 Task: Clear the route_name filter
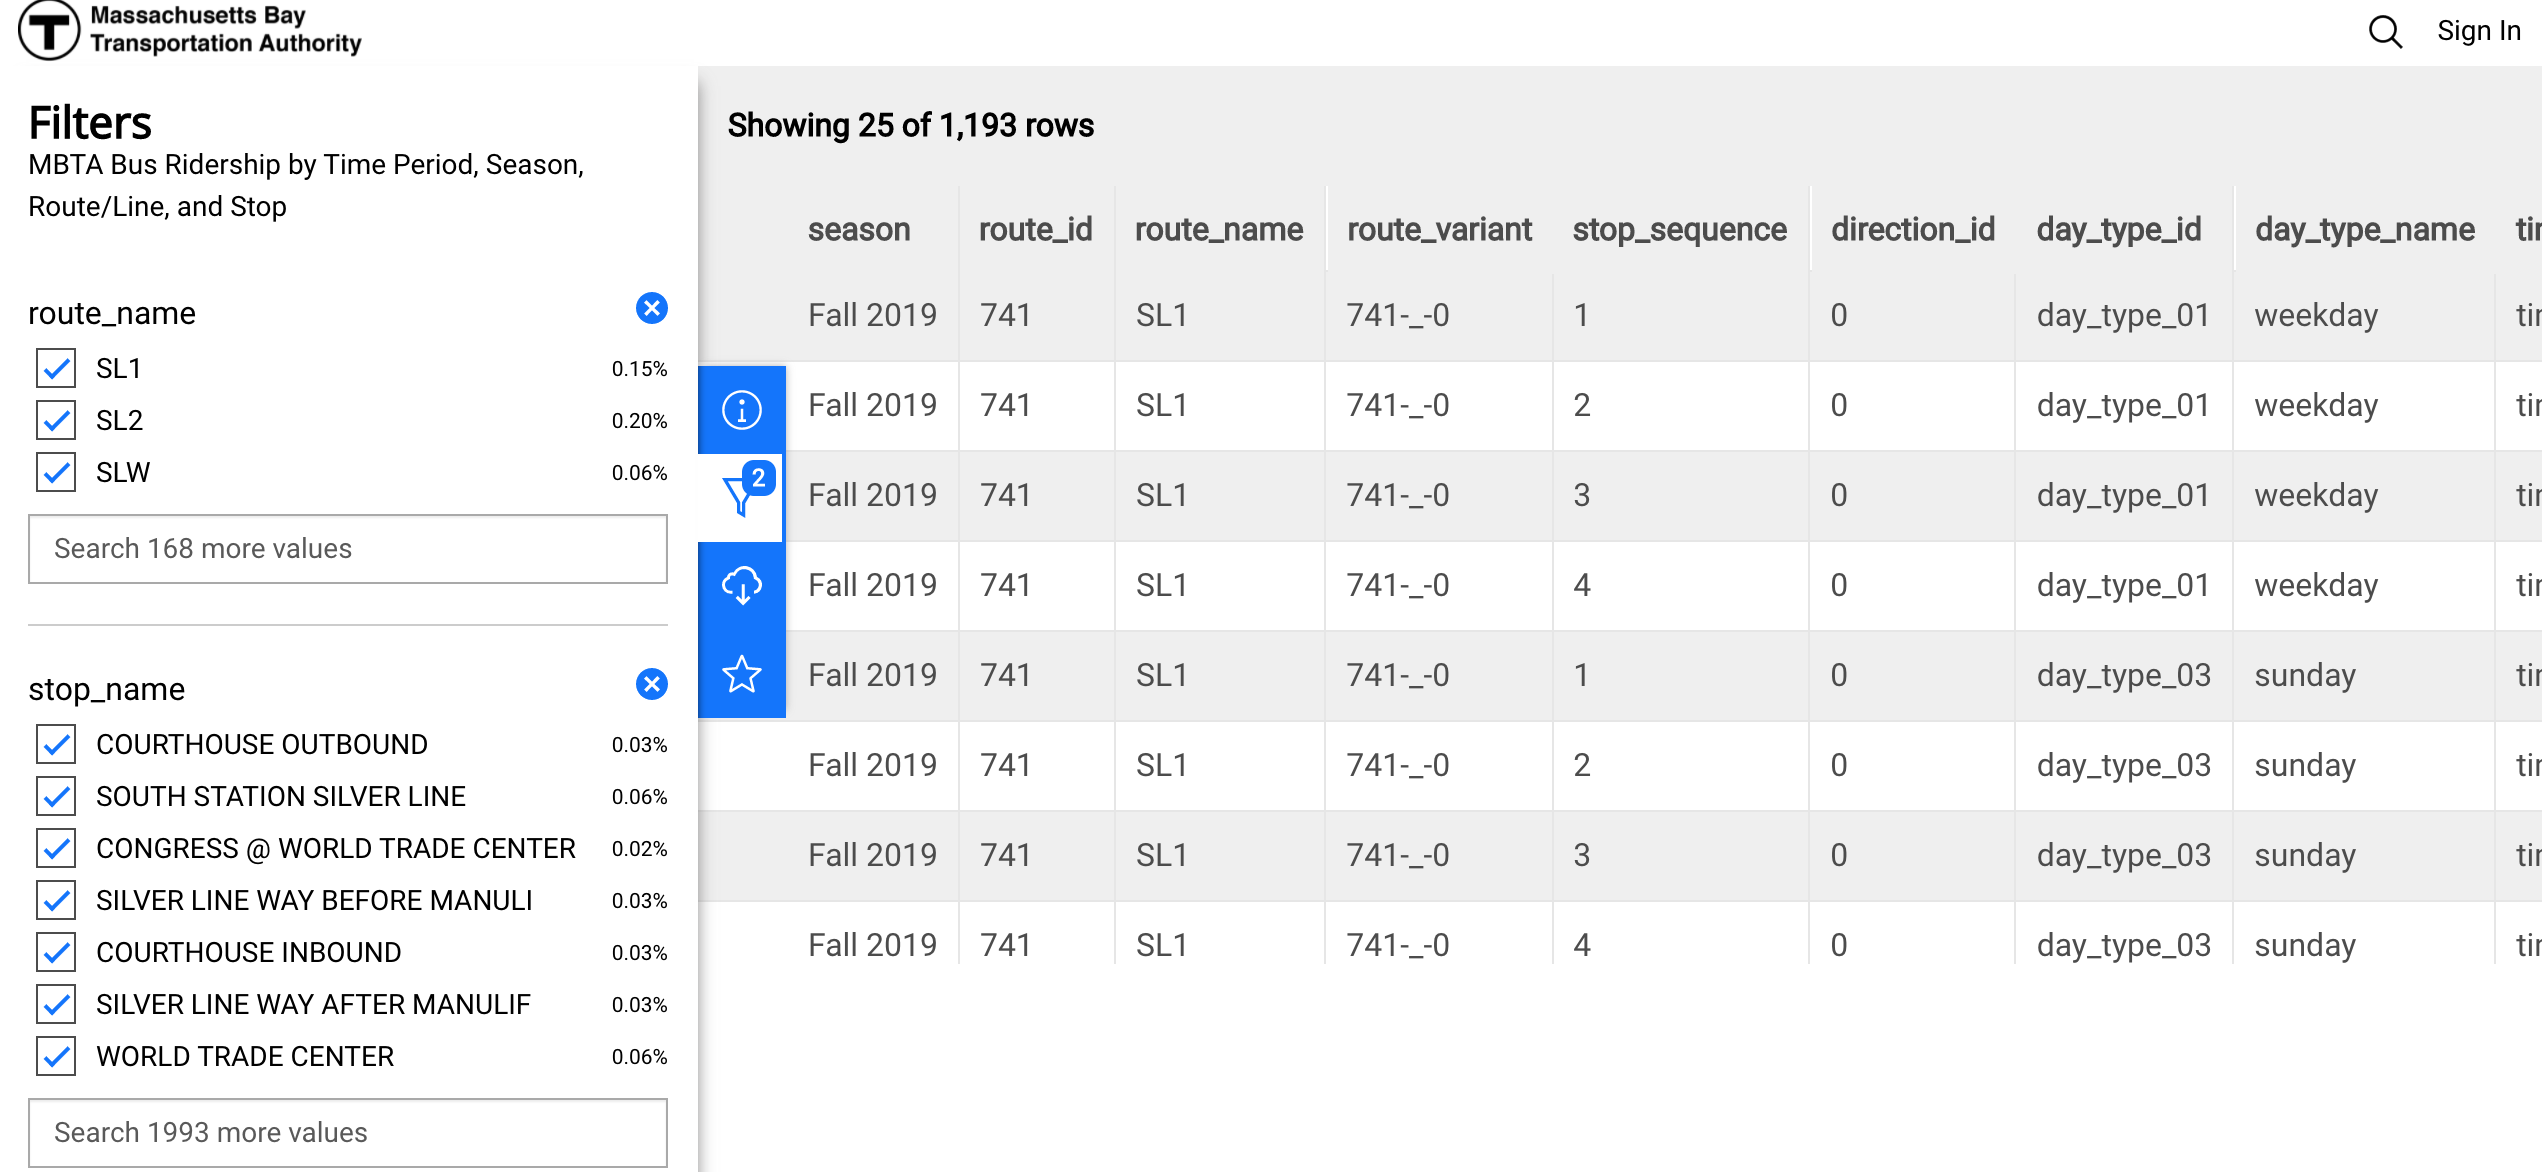pyautogui.click(x=652, y=309)
